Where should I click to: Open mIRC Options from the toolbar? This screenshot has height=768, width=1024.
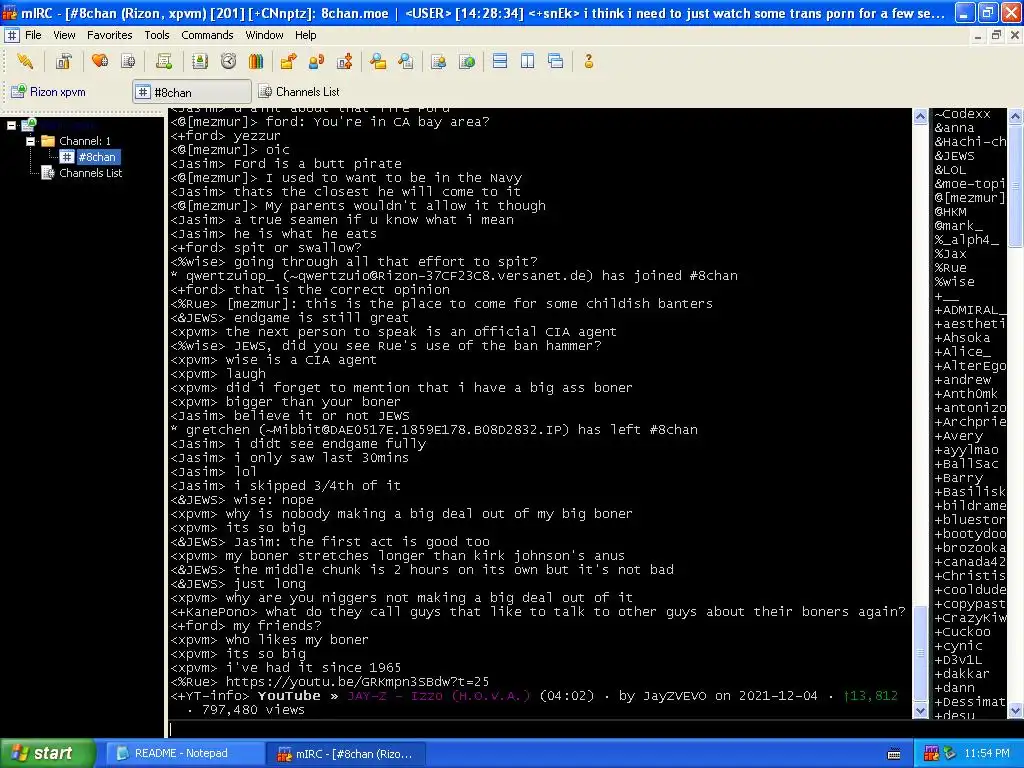[x=63, y=61]
